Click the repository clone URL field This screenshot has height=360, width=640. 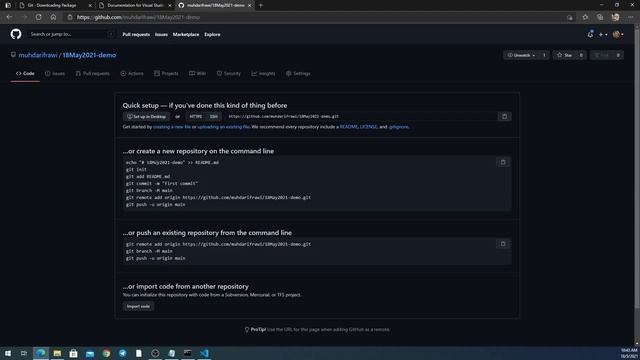click(360, 117)
